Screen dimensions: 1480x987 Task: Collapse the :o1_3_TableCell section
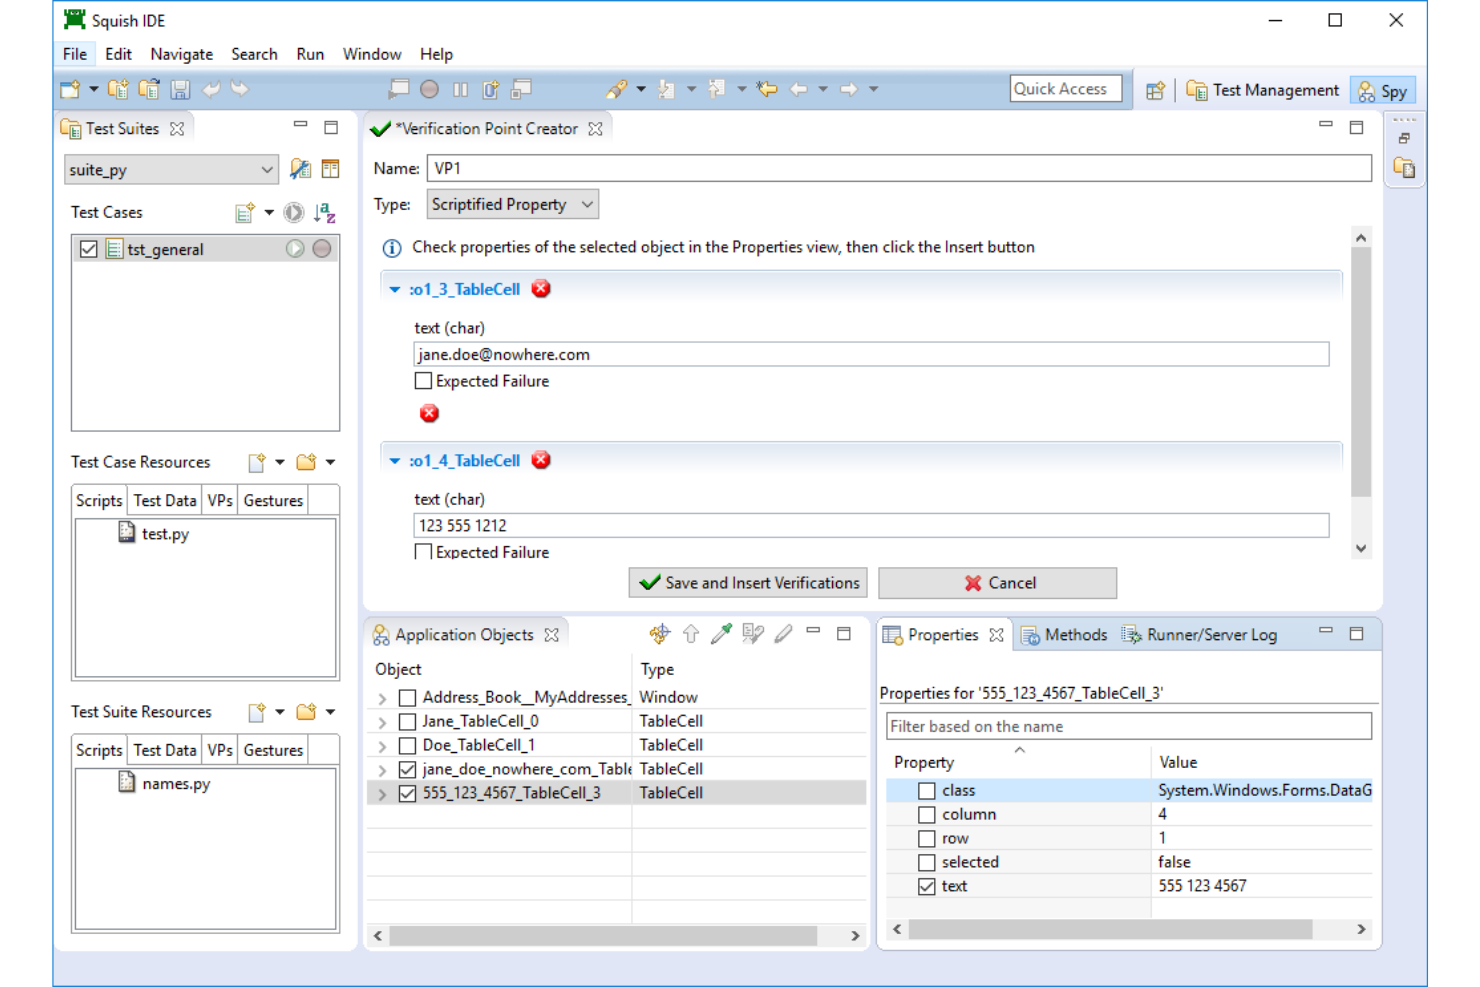tap(395, 289)
